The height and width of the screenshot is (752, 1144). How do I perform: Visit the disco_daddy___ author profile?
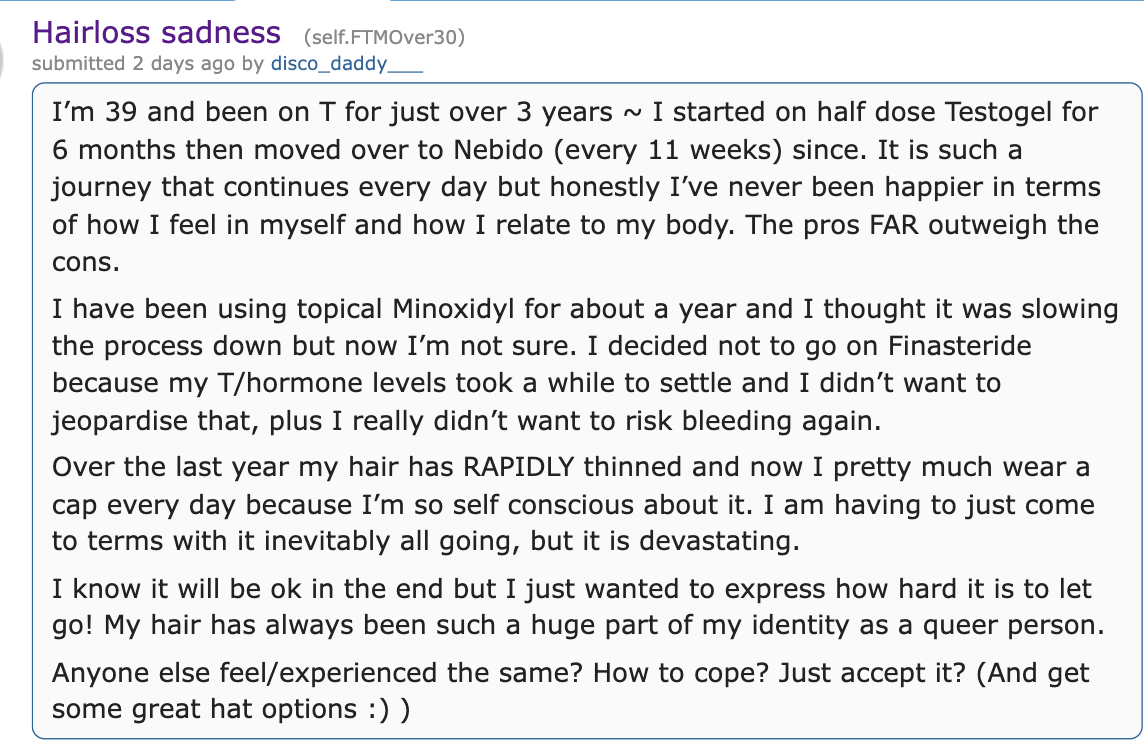[347, 63]
